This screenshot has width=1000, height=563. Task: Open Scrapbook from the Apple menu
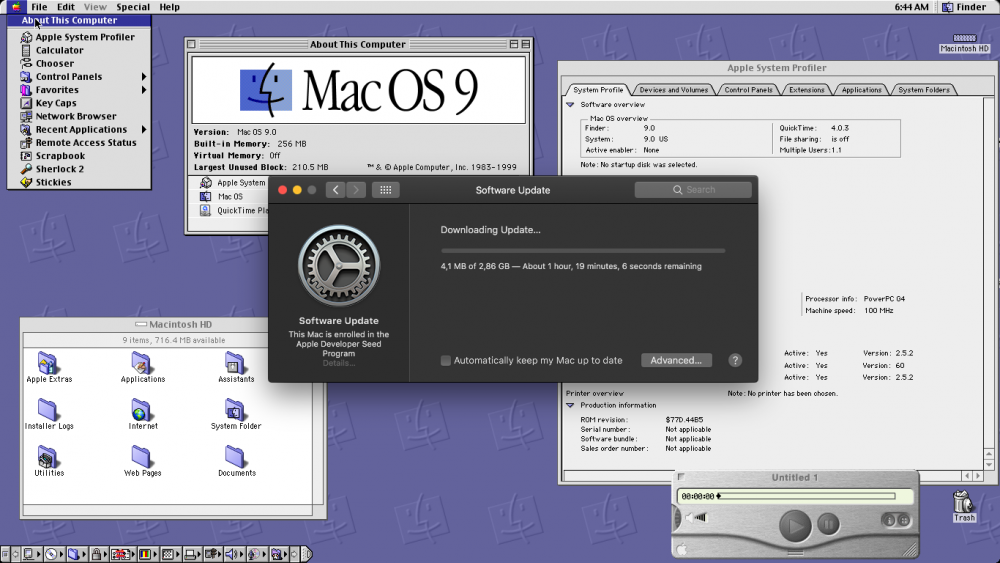pos(79,156)
